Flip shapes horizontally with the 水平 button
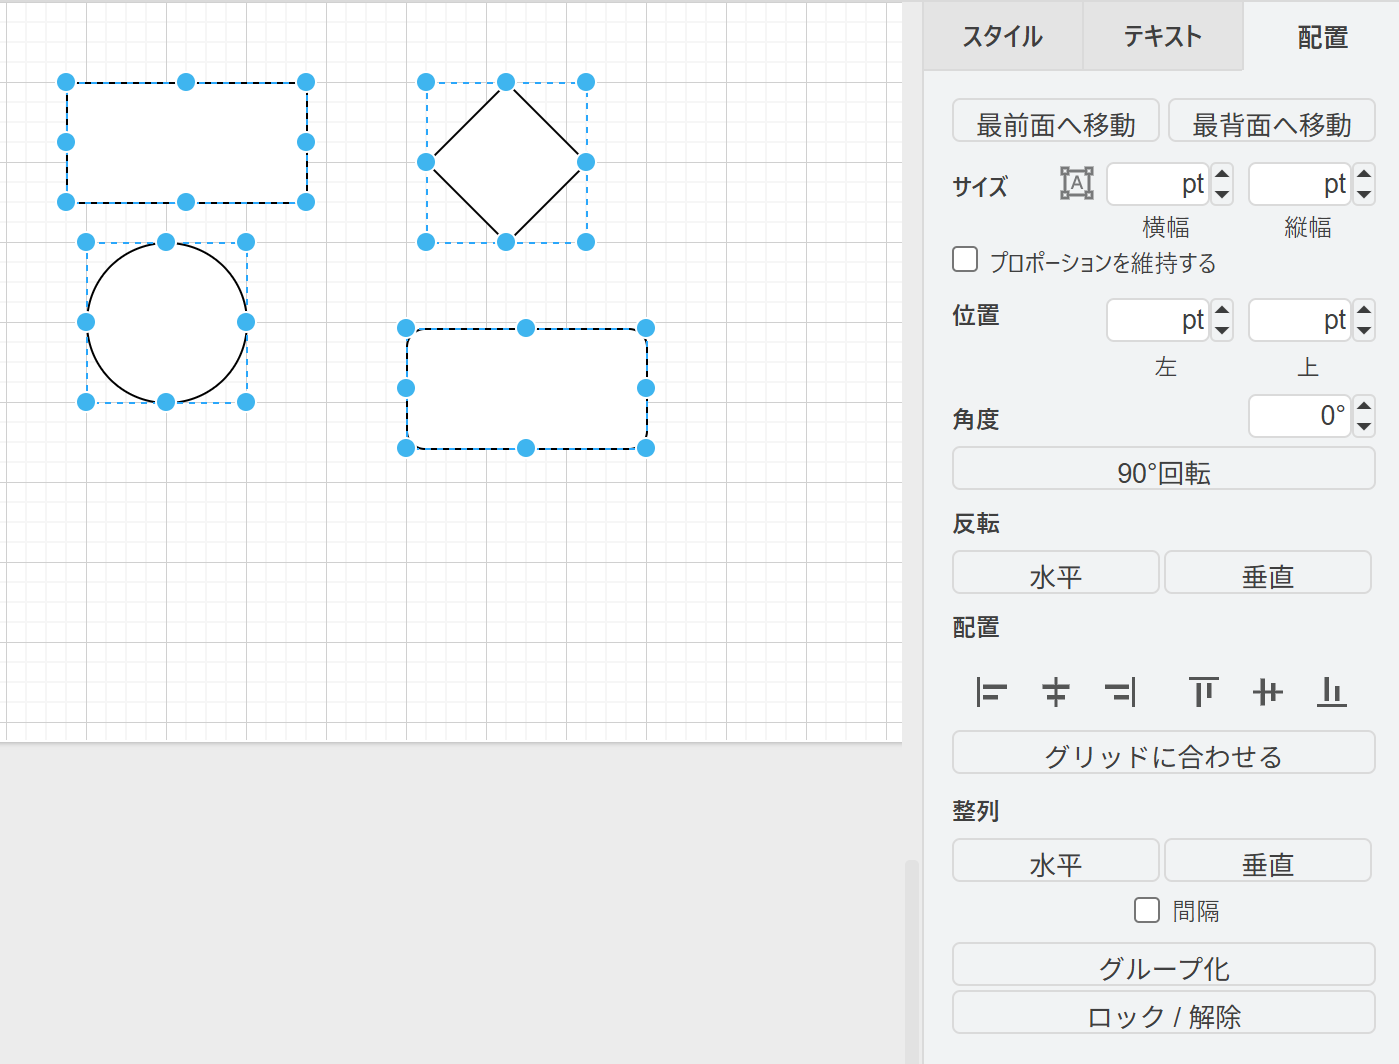Viewport: 1399px width, 1064px height. [1055, 572]
